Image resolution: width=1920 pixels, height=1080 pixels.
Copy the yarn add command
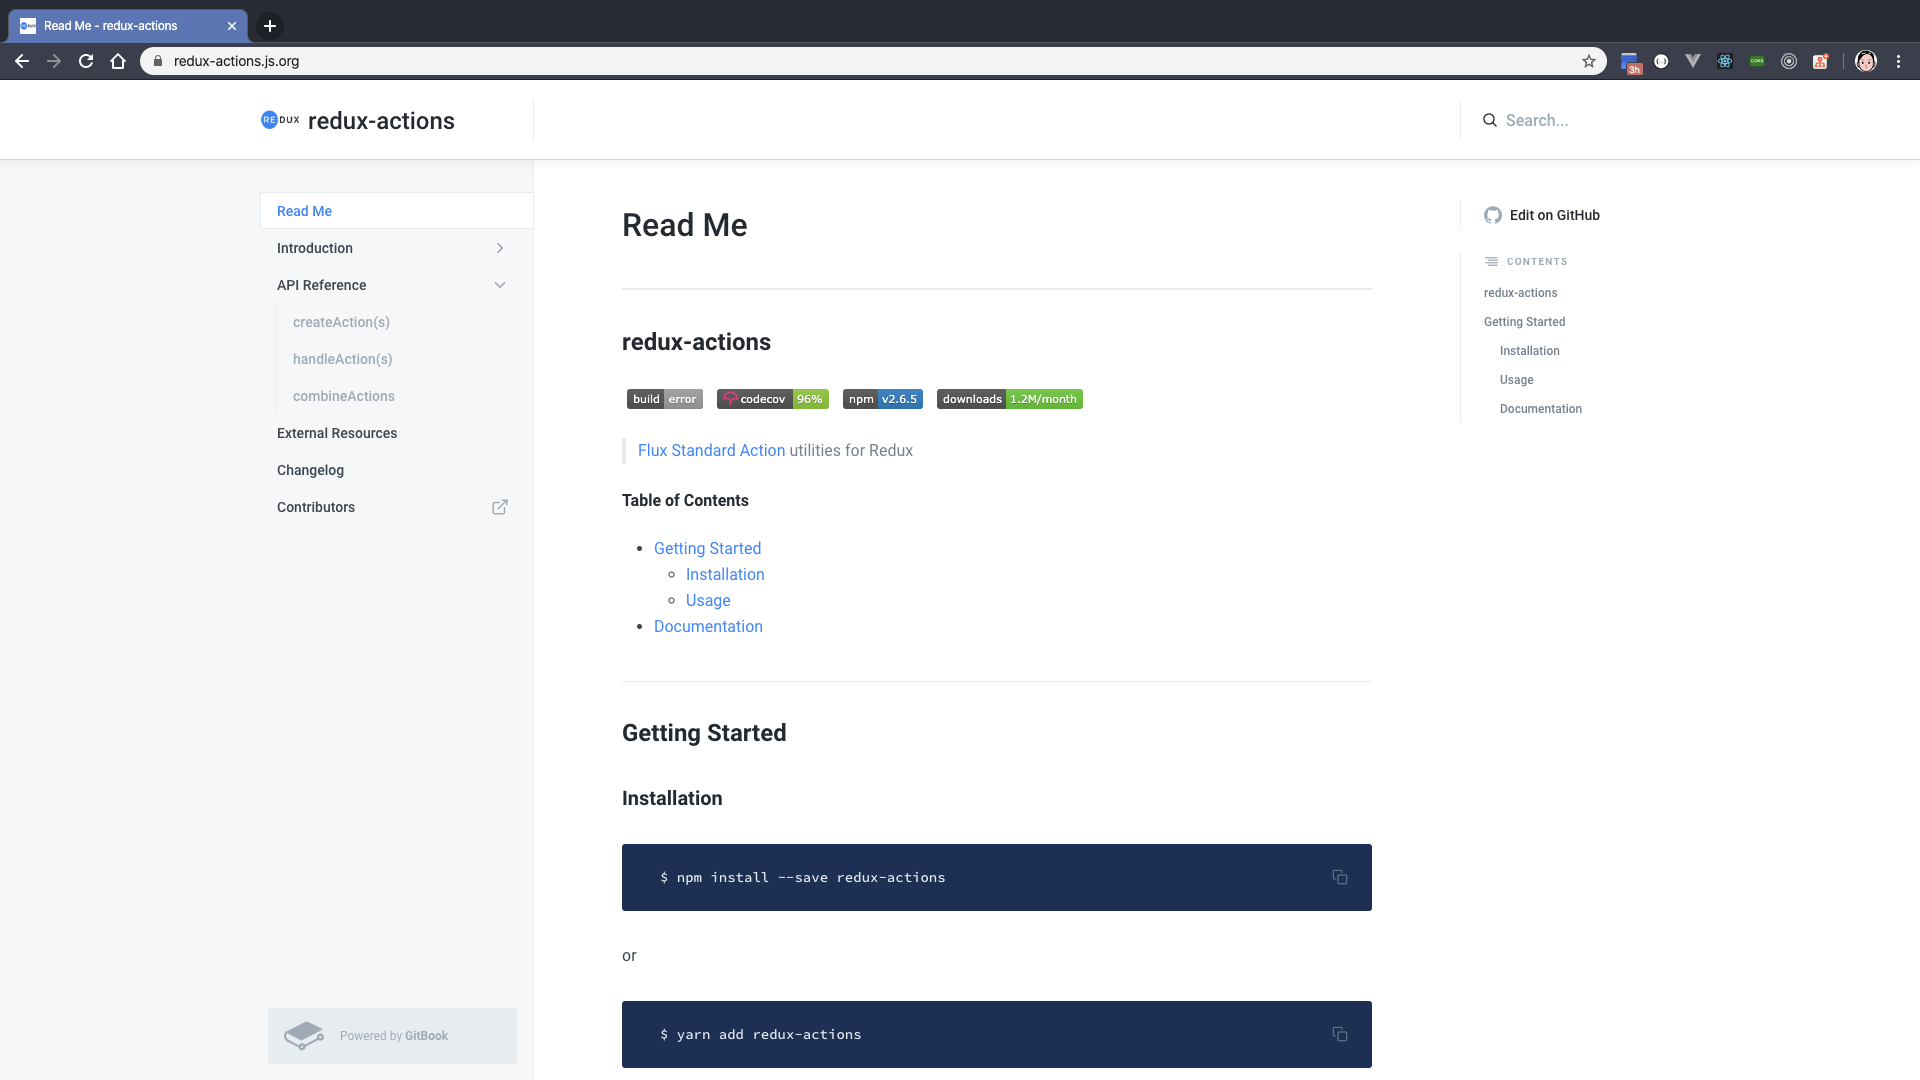pyautogui.click(x=1339, y=1034)
